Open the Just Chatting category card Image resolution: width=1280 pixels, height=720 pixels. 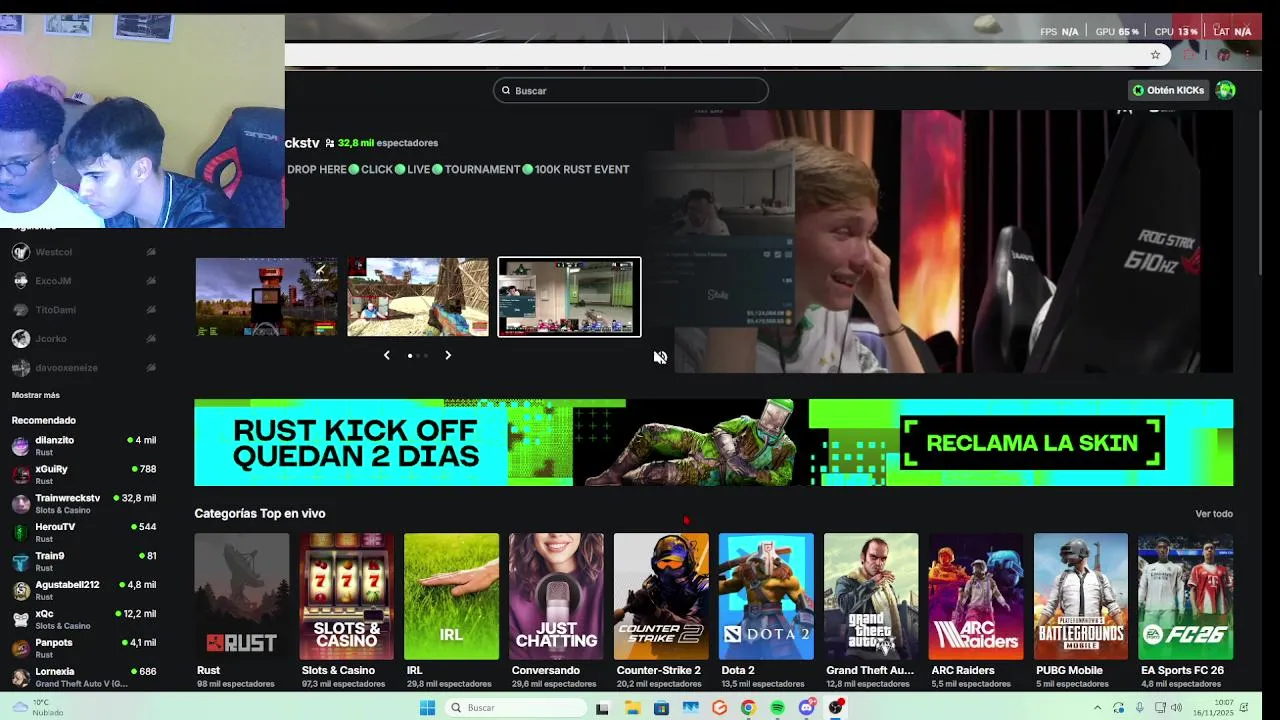tap(556, 596)
